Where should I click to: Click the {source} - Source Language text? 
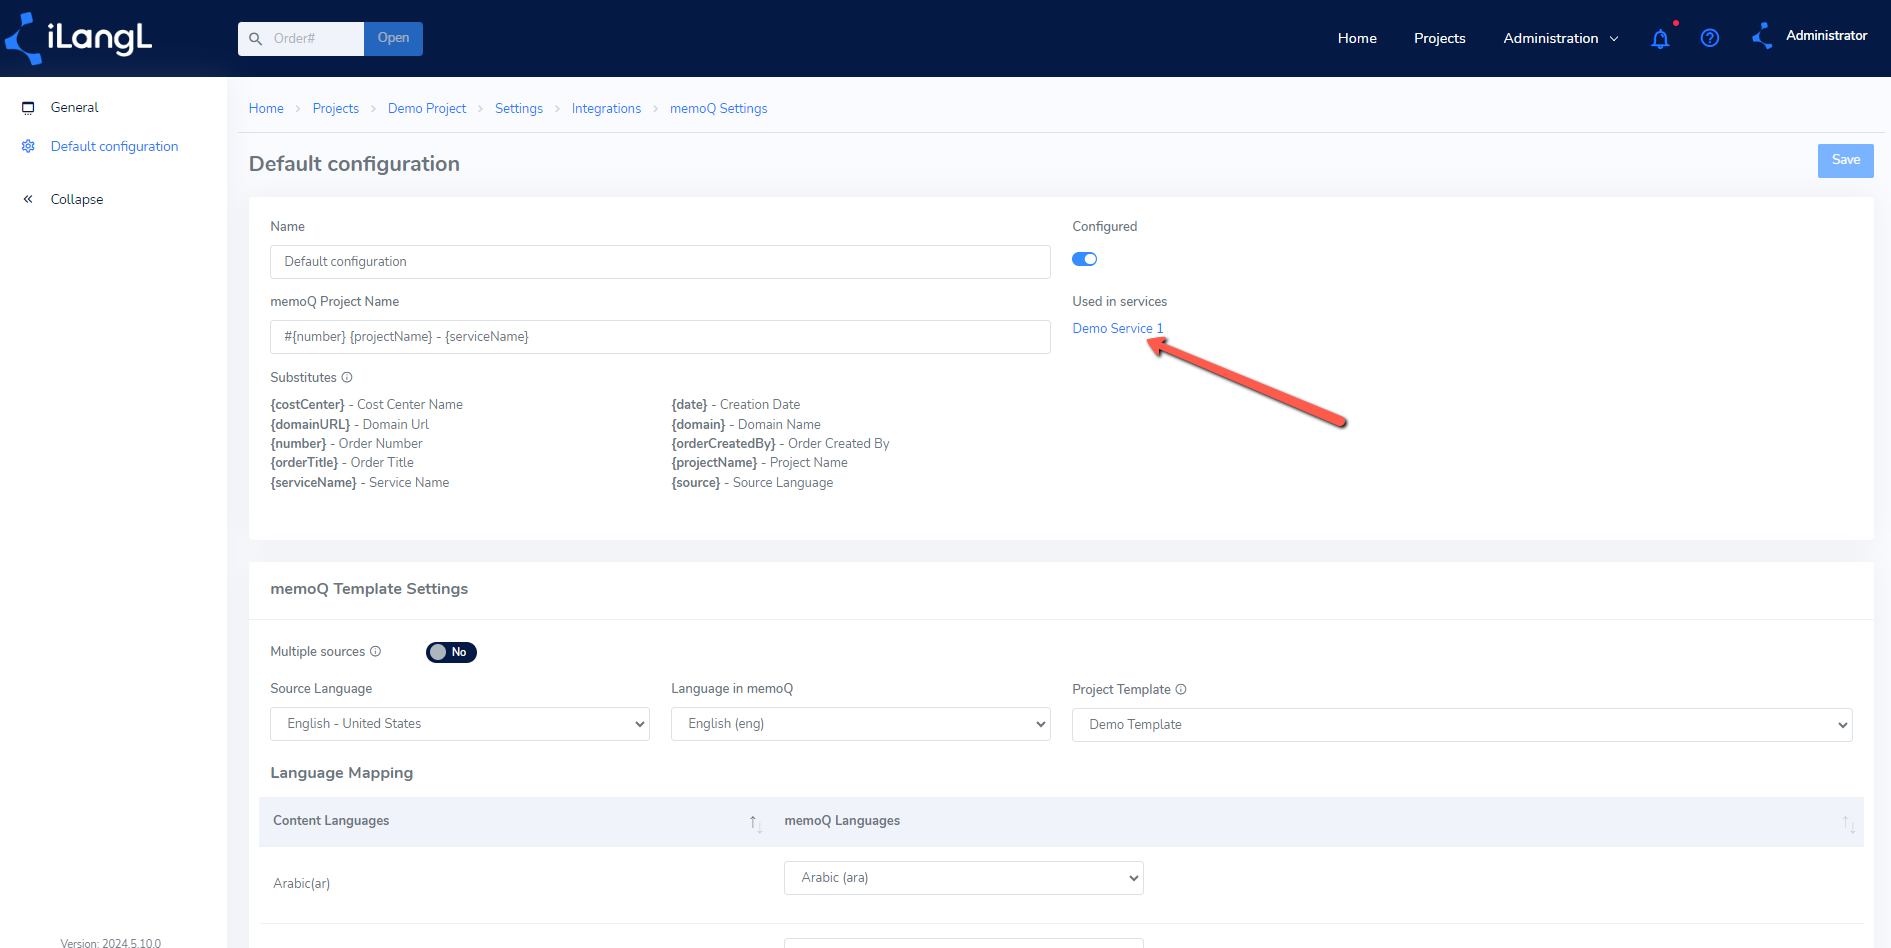pos(752,483)
